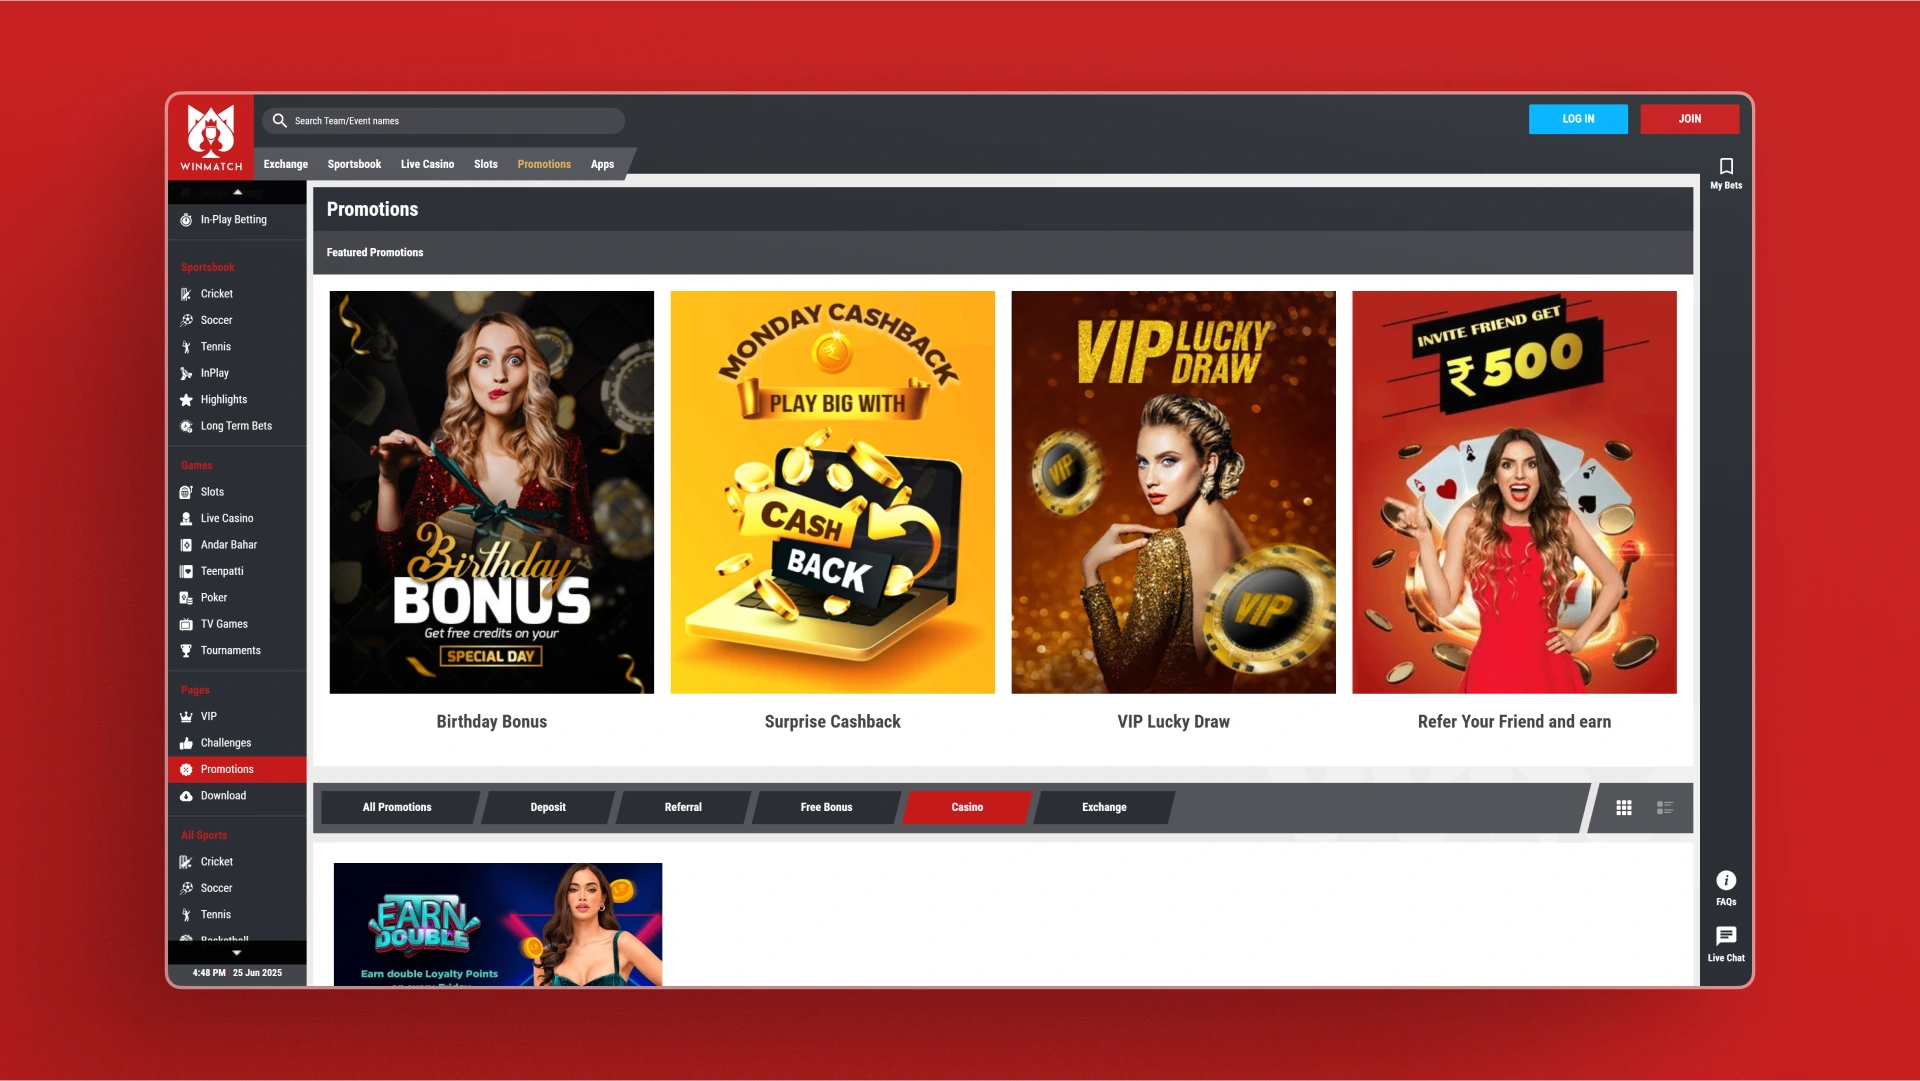Open the Promotions top menu
Viewport: 1920px width, 1081px height.
click(544, 164)
